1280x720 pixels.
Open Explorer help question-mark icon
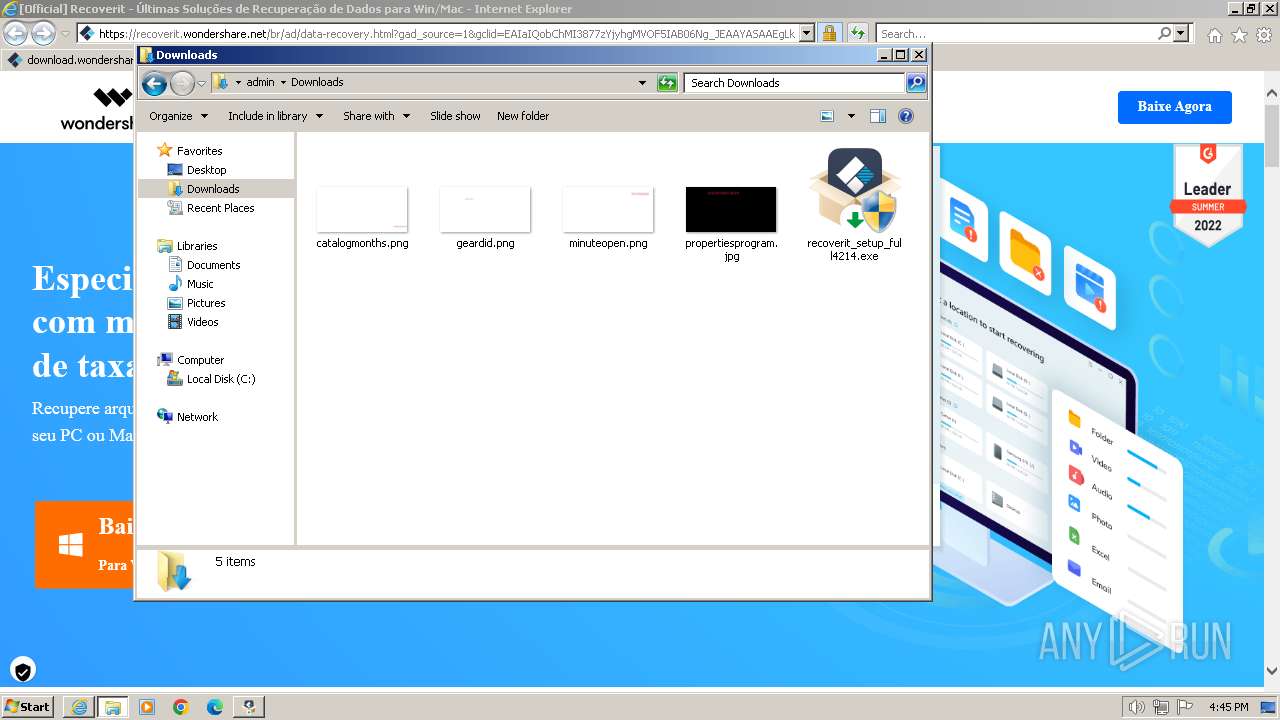906,116
